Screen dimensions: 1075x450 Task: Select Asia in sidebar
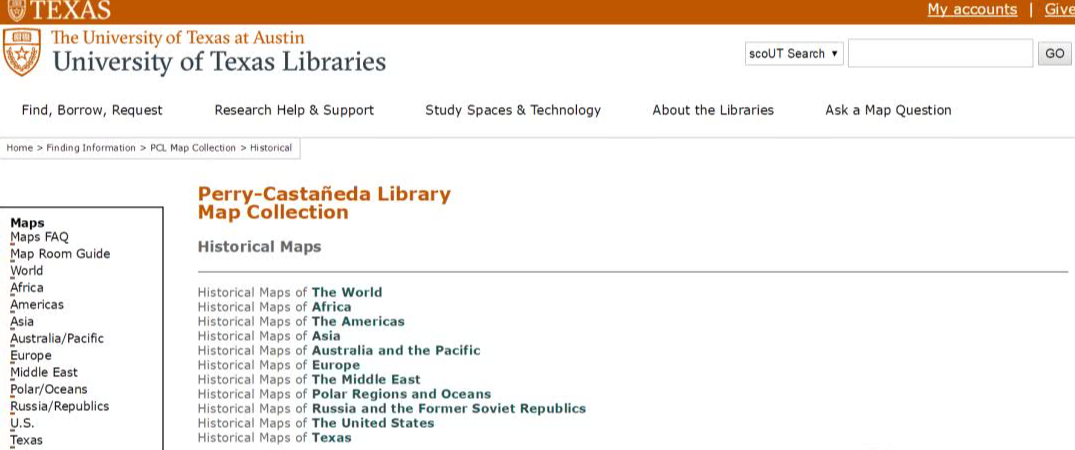click(x=22, y=321)
